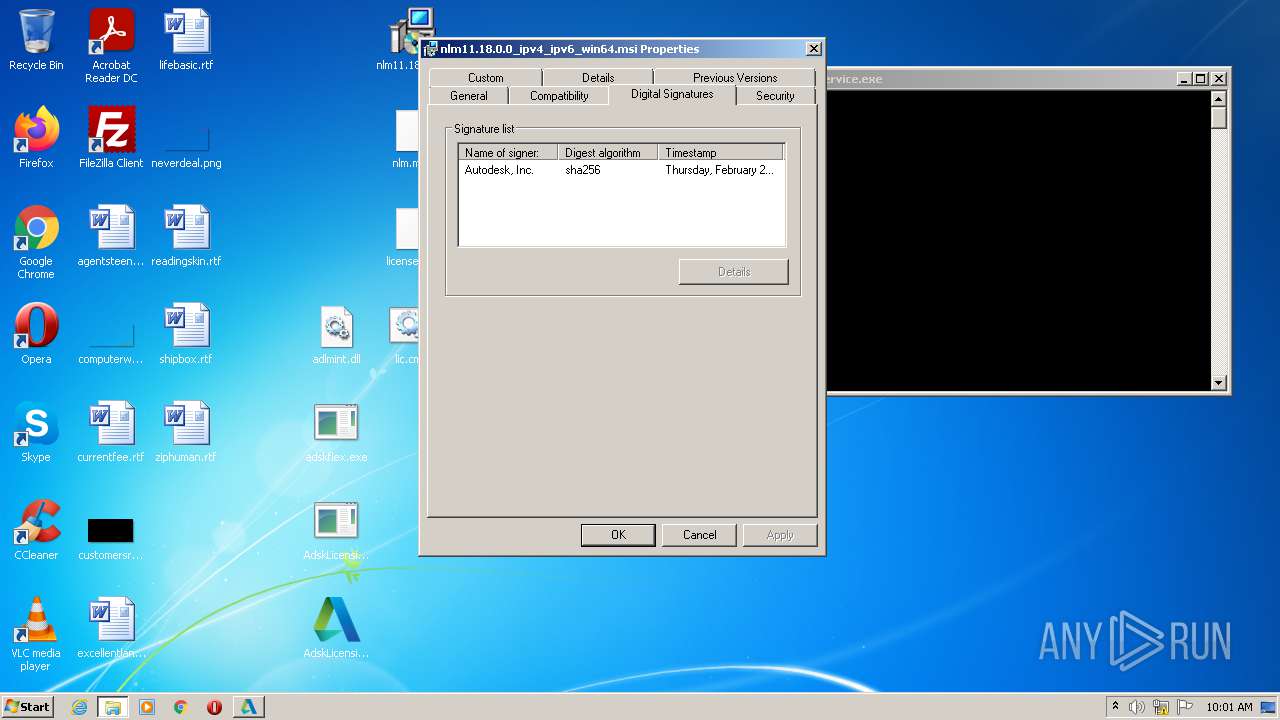The image size is (1280, 720).
Task: Open the Recycle Bin desktop icon
Action: (36, 40)
